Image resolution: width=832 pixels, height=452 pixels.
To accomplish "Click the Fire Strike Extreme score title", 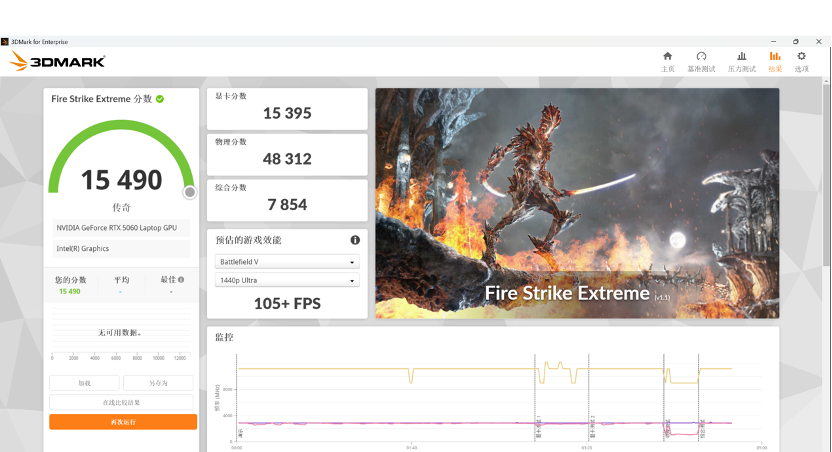I will pos(101,99).
